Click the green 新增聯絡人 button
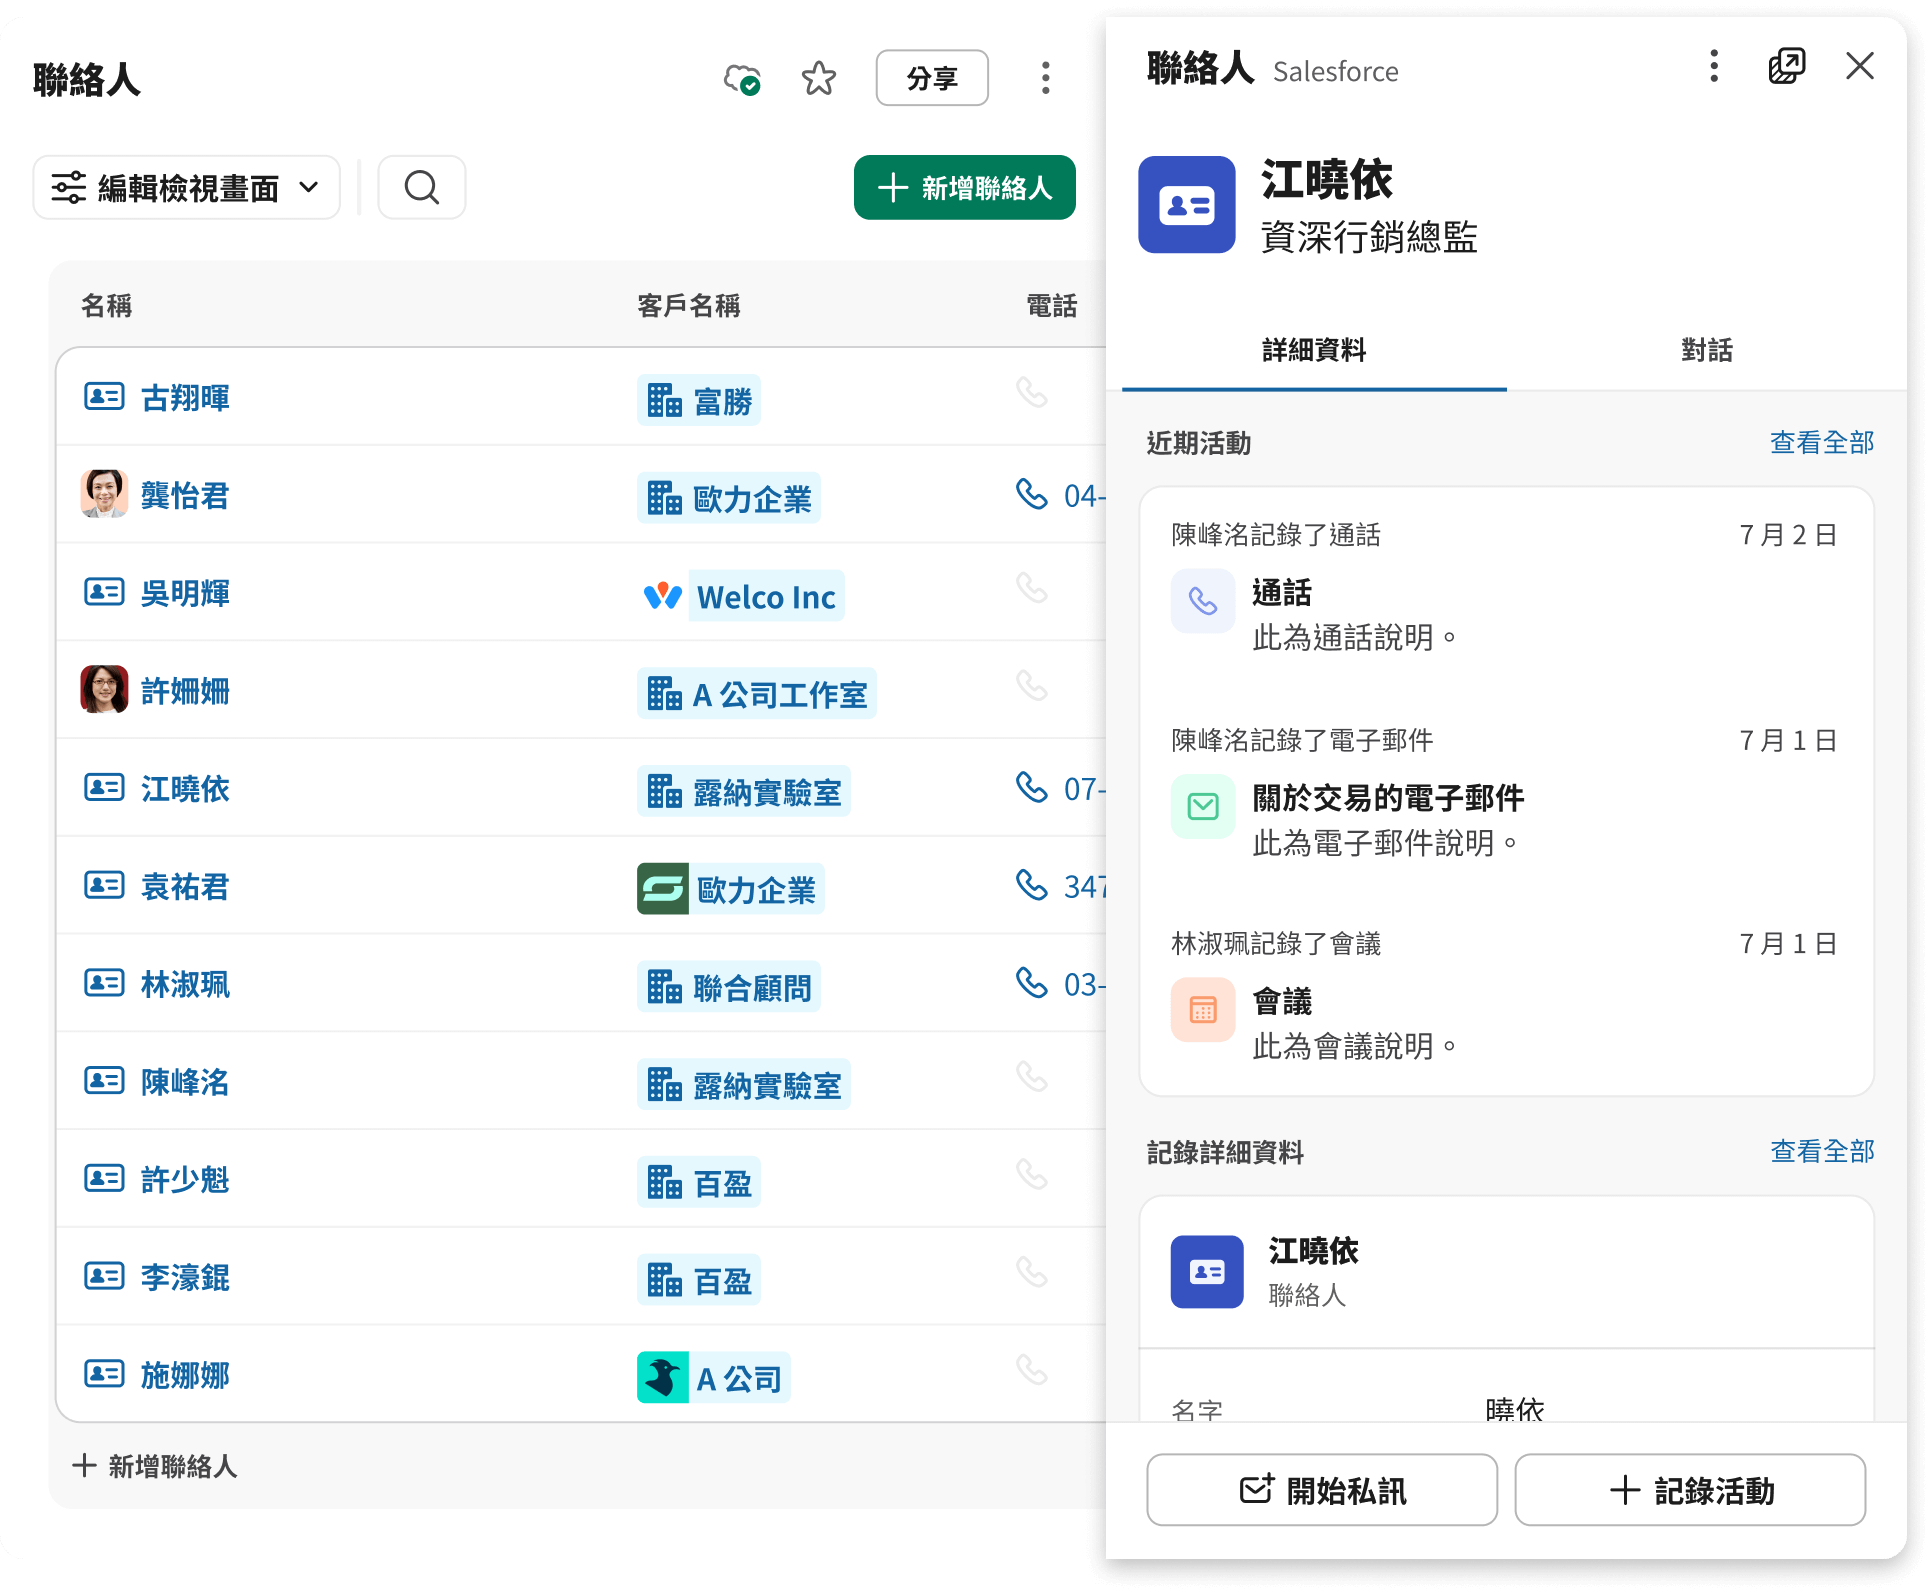 963,187
